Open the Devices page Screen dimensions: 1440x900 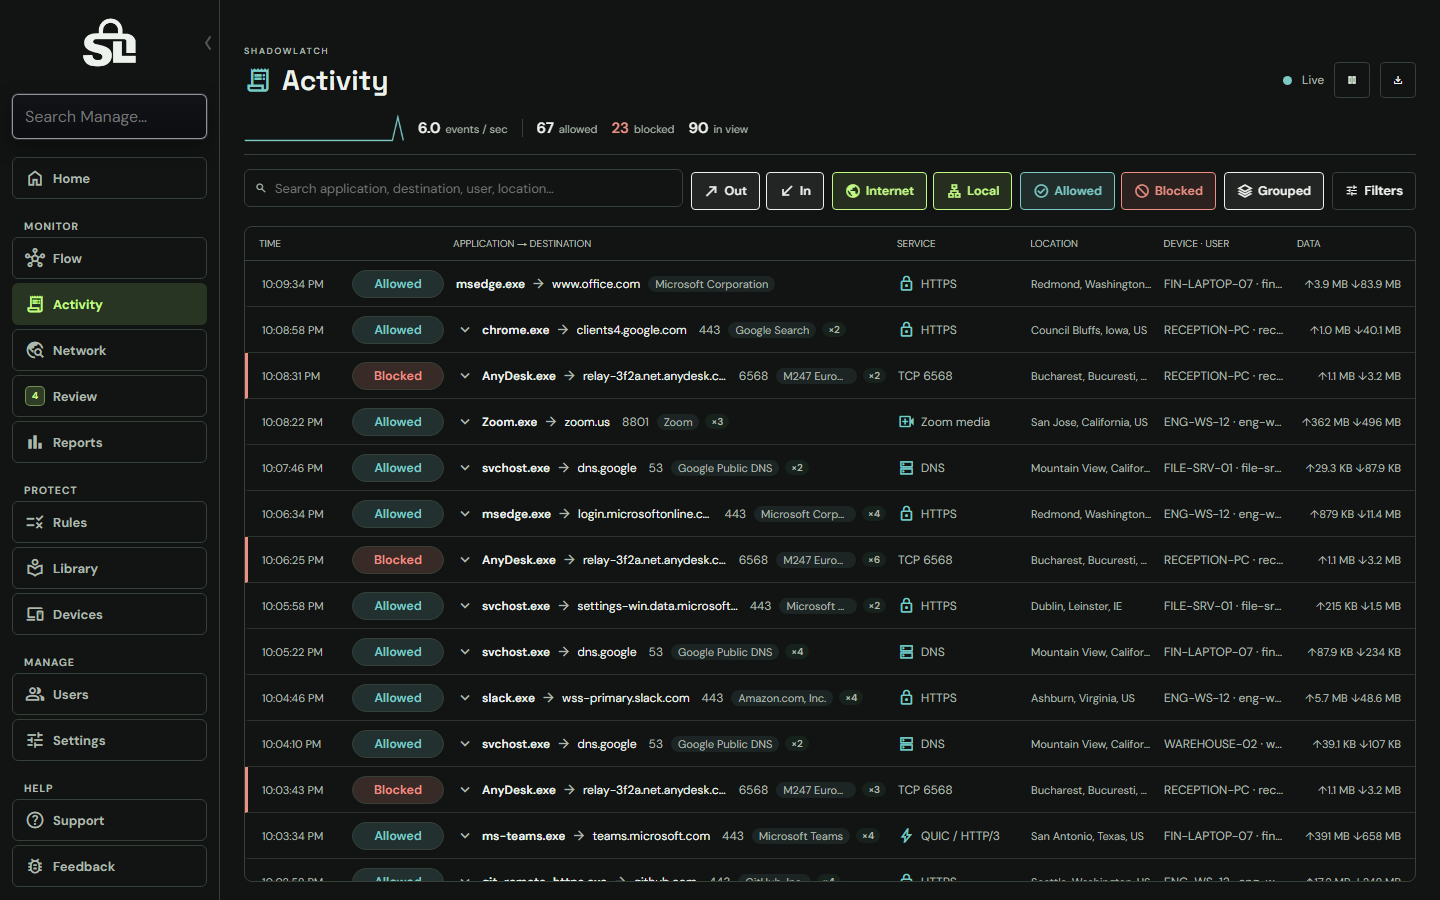pyautogui.click(x=109, y=614)
